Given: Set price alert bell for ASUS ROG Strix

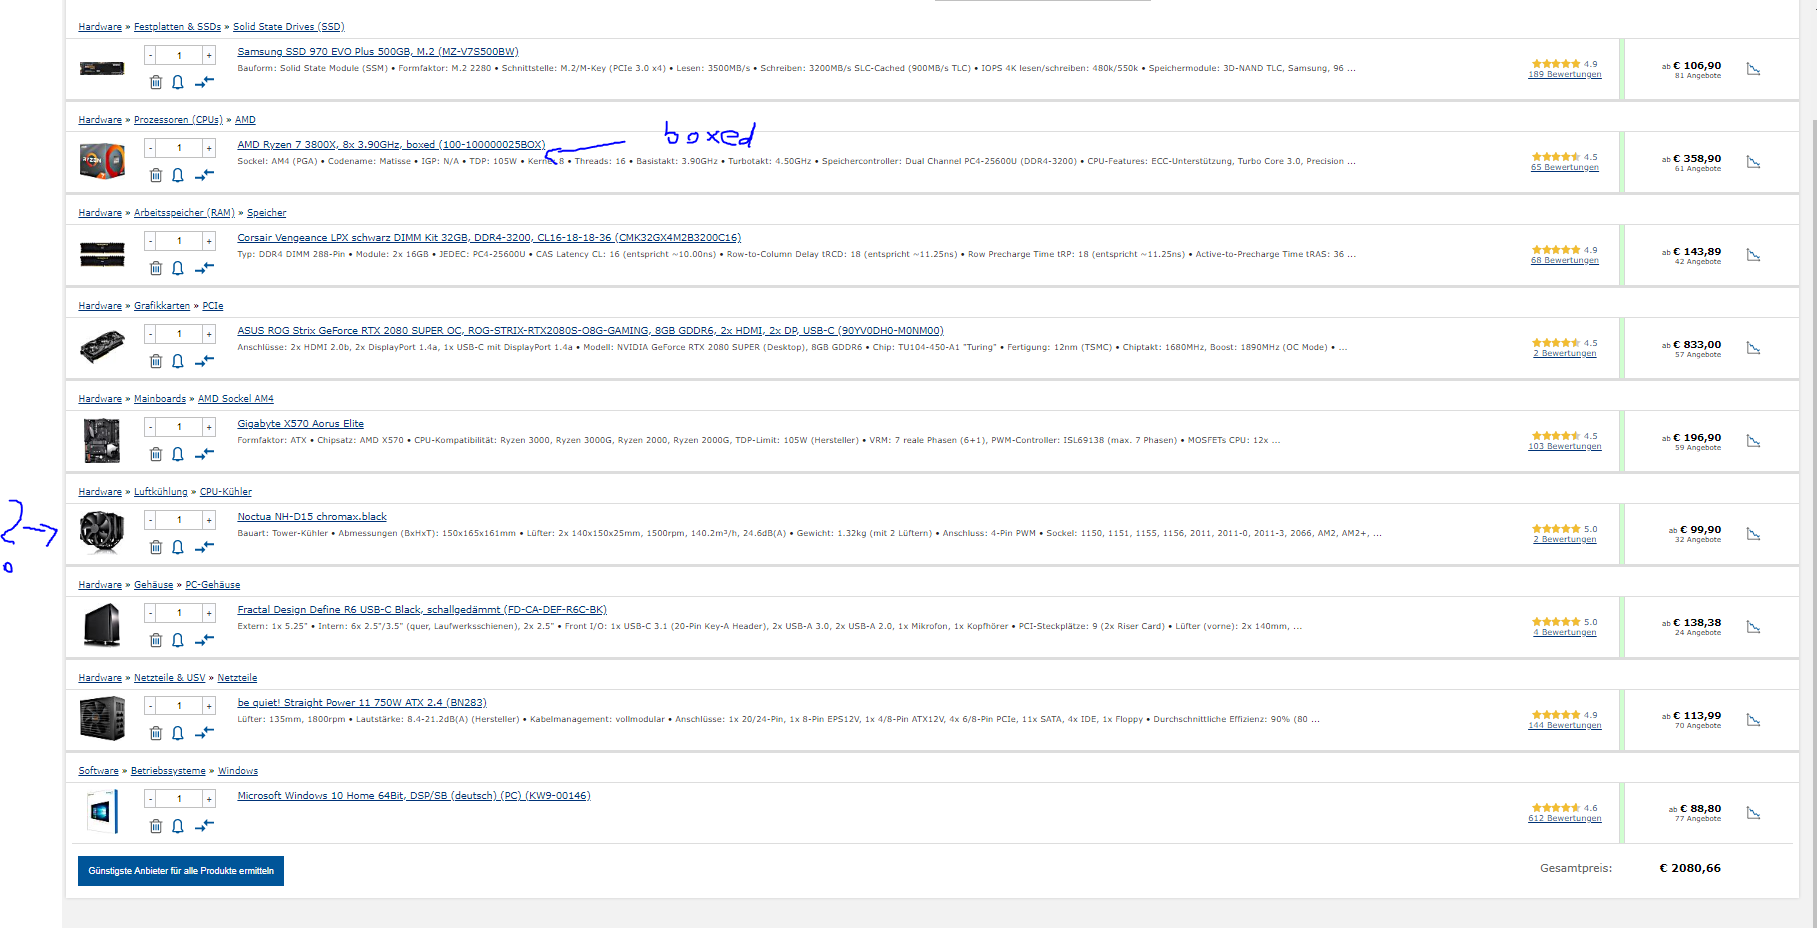Looking at the screenshot, I should tap(178, 361).
